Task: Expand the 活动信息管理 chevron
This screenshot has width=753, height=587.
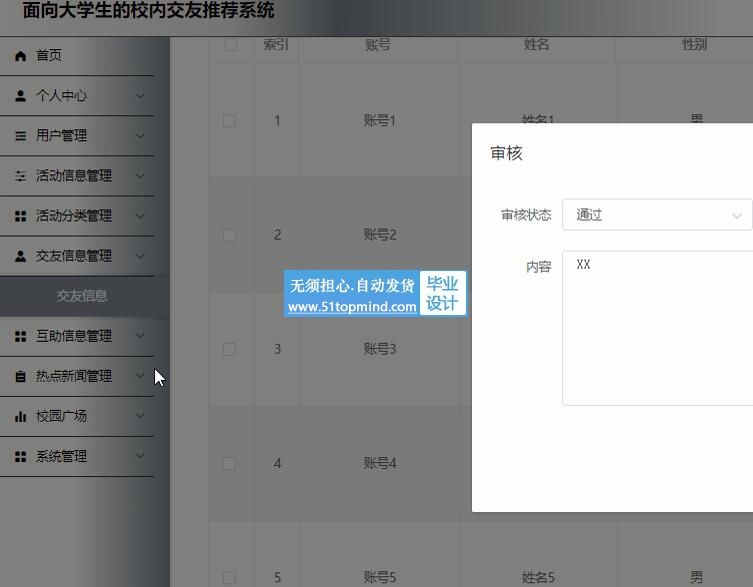Action: [140, 176]
